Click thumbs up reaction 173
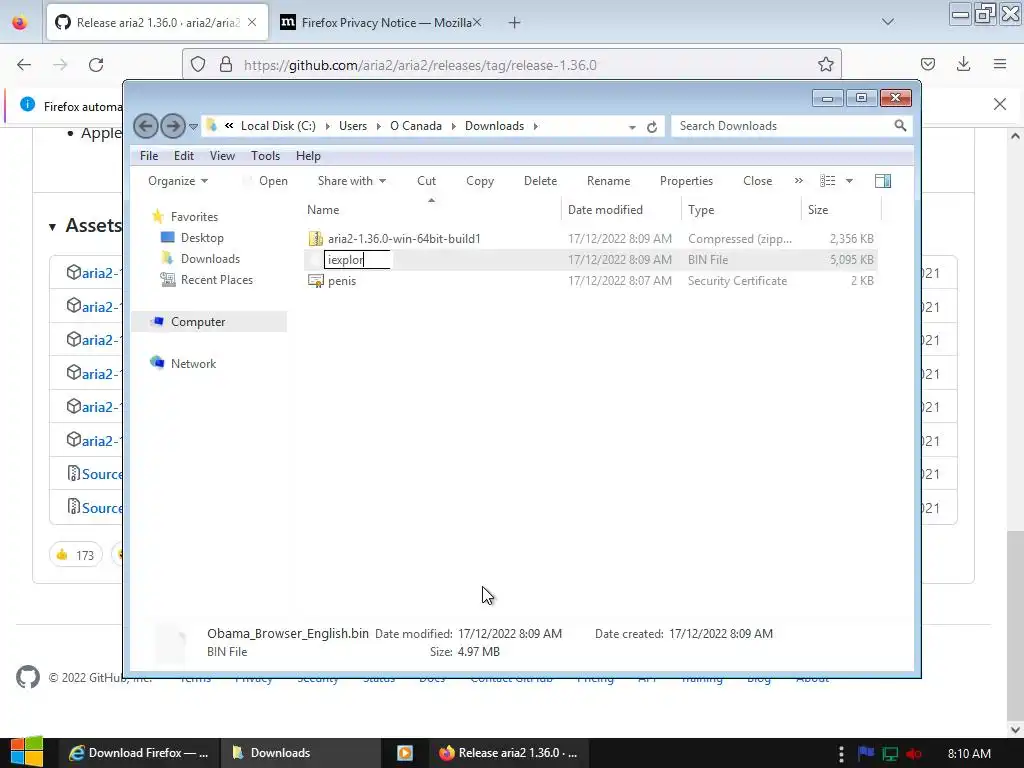Screen dimensions: 1024x768 pyautogui.click(x=76, y=555)
